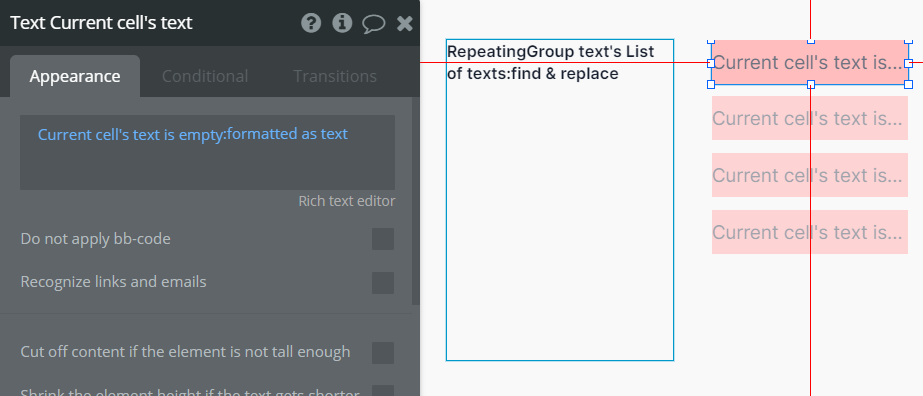Open the comment bubble icon
Screen dimensions: 923x396
[373, 24]
